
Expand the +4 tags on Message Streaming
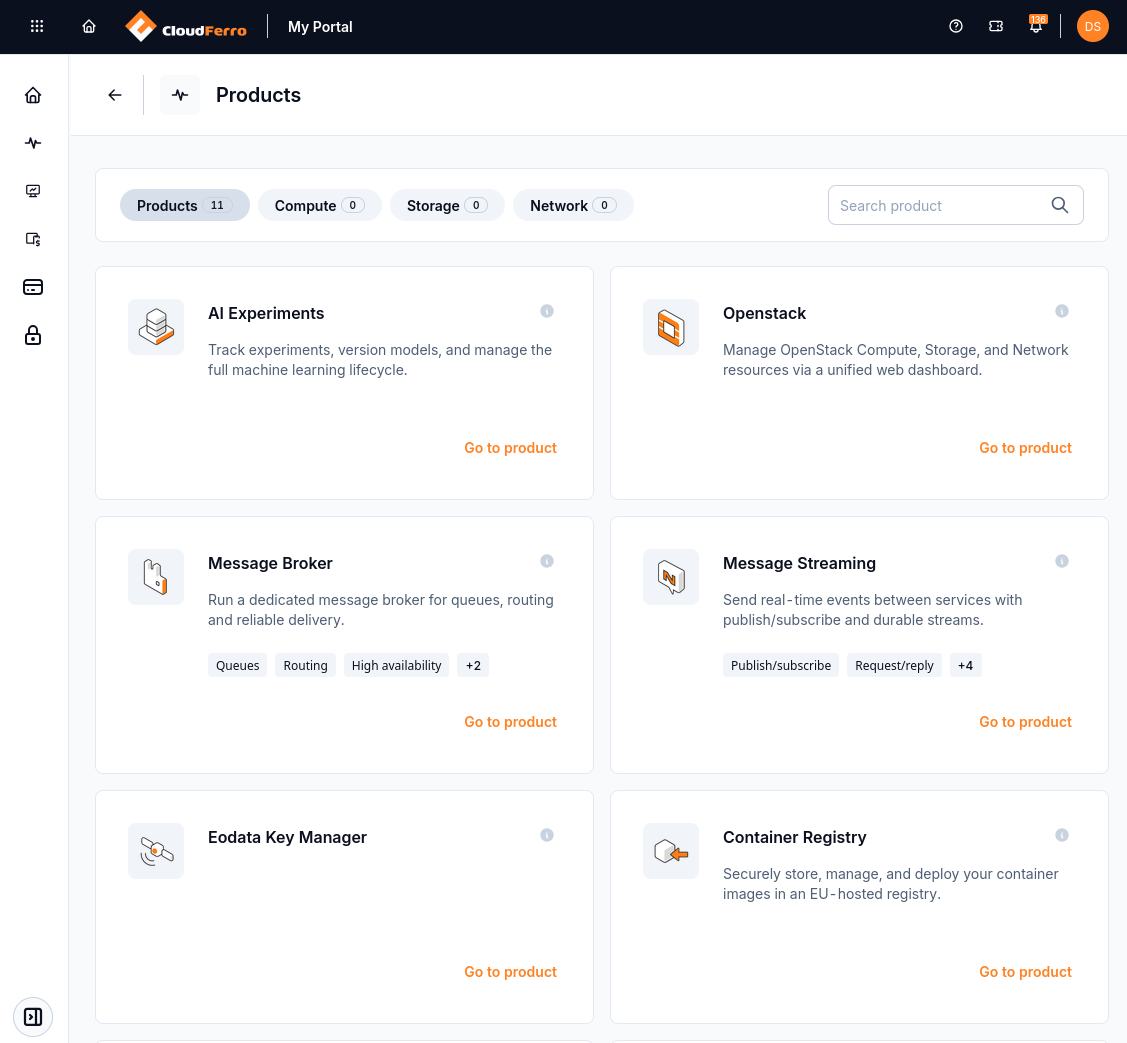click(x=965, y=666)
